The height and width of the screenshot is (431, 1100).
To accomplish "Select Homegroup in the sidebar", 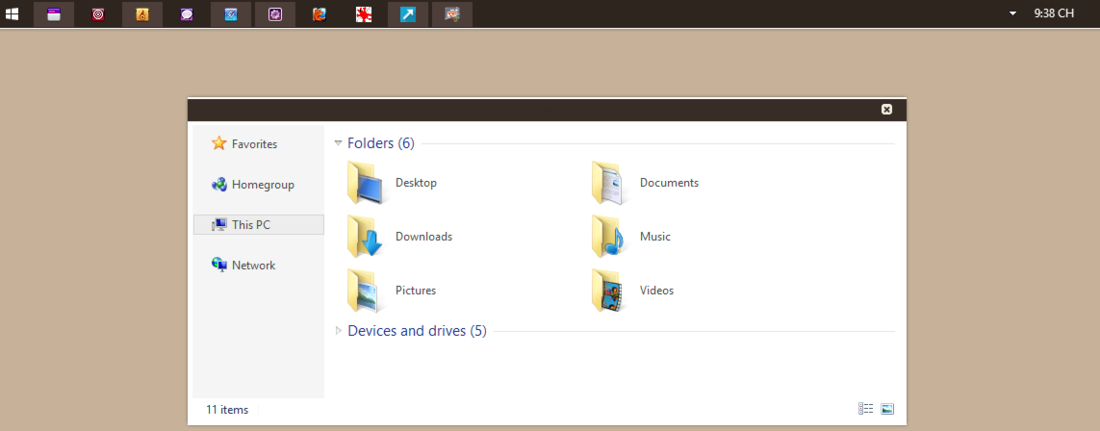I will (x=253, y=185).
